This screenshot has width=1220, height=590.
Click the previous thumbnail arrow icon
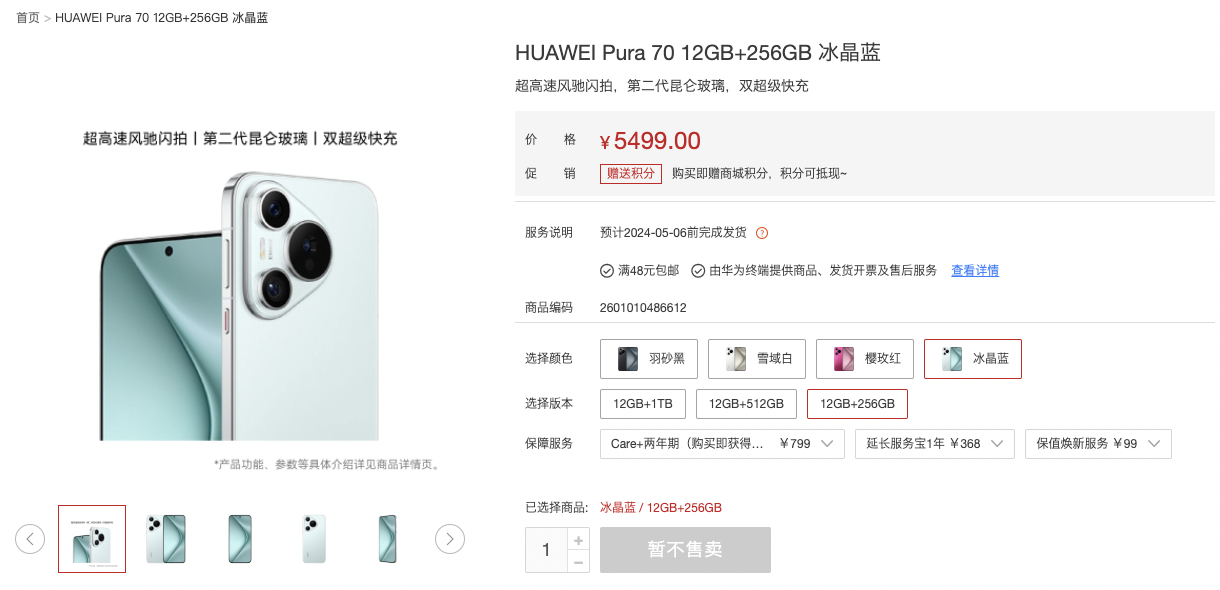point(30,539)
